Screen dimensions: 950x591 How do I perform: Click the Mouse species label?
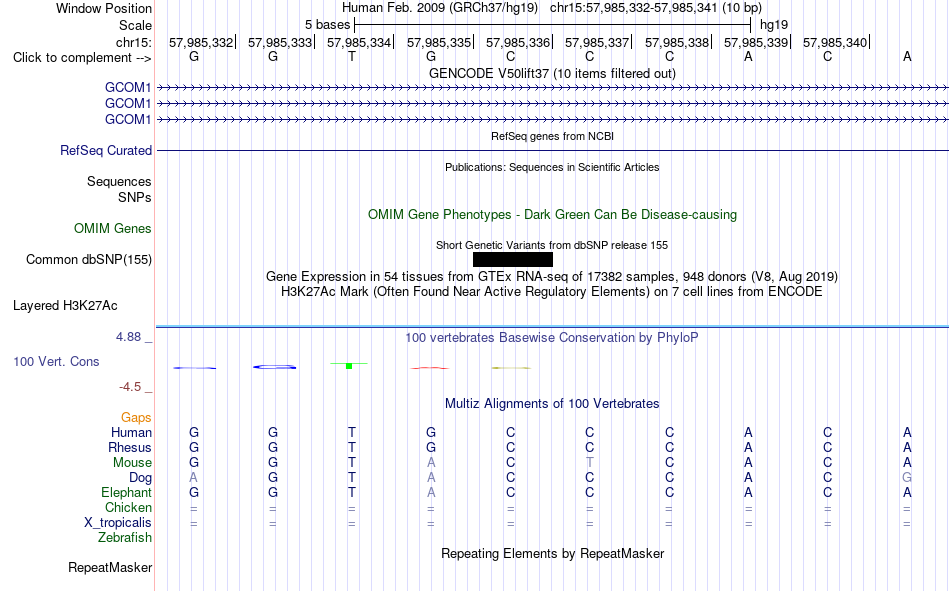pyautogui.click(x=132, y=462)
